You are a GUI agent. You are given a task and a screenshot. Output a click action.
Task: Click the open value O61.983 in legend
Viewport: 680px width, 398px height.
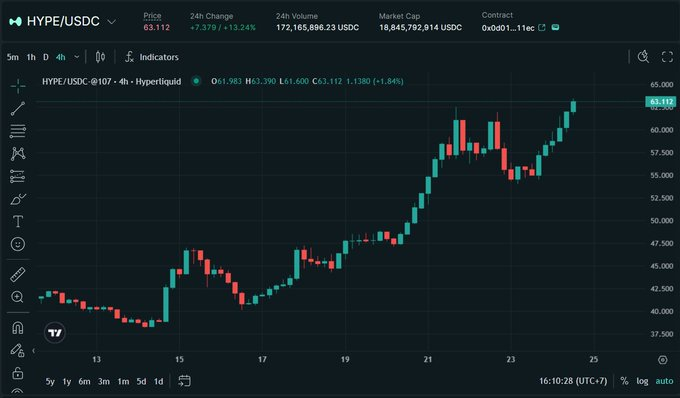pyautogui.click(x=226, y=81)
